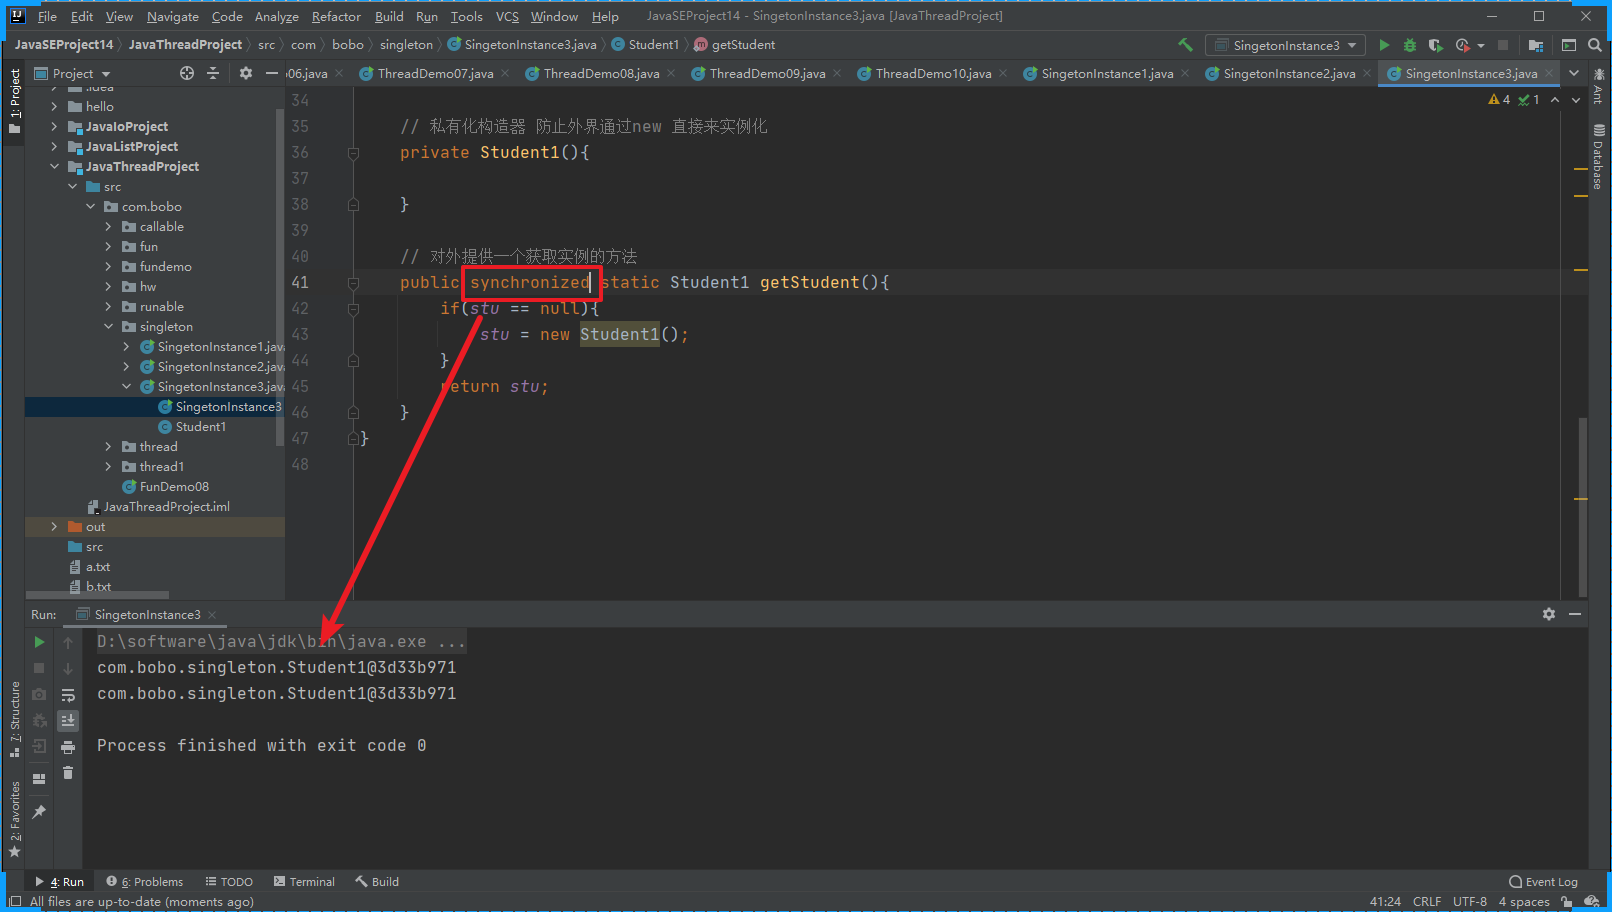Image resolution: width=1612 pixels, height=912 pixels.
Task: Switch to the SingetonInstance2.java tab
Action: 1289,73
